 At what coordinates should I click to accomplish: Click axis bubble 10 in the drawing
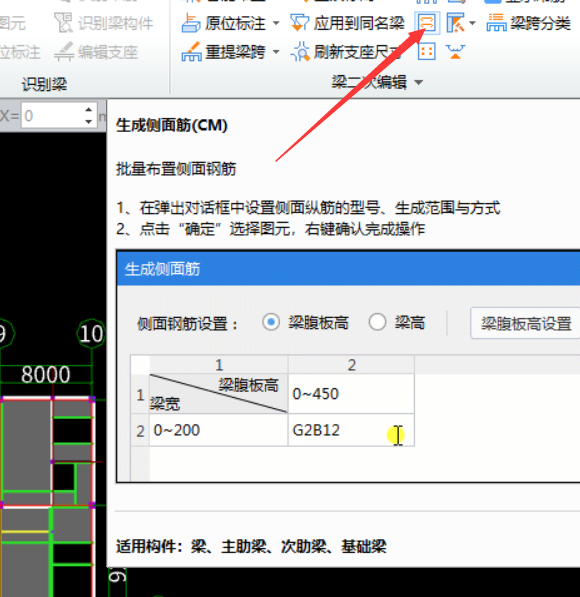(91, 334)
